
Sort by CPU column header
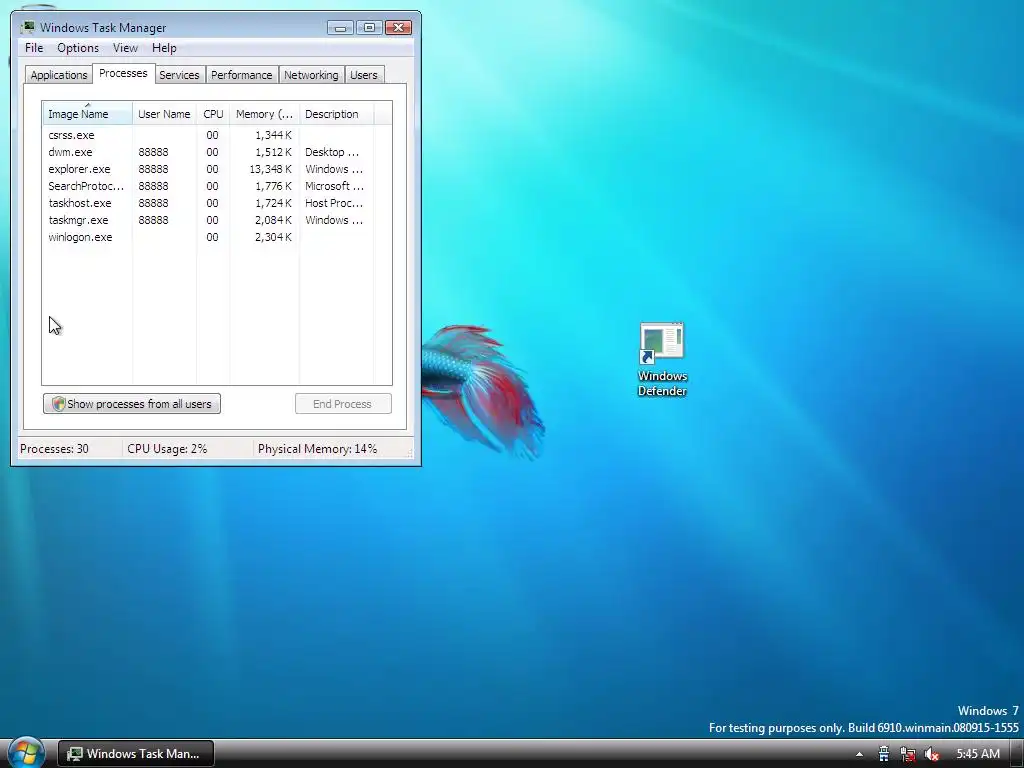[213, 114]
